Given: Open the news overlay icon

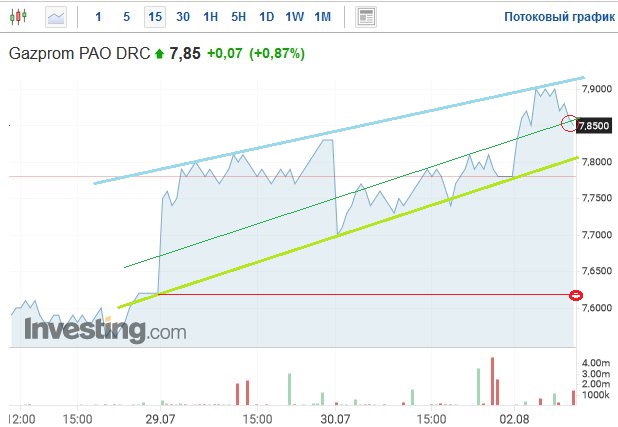Looking at the screenshot, I should point(366,17).
